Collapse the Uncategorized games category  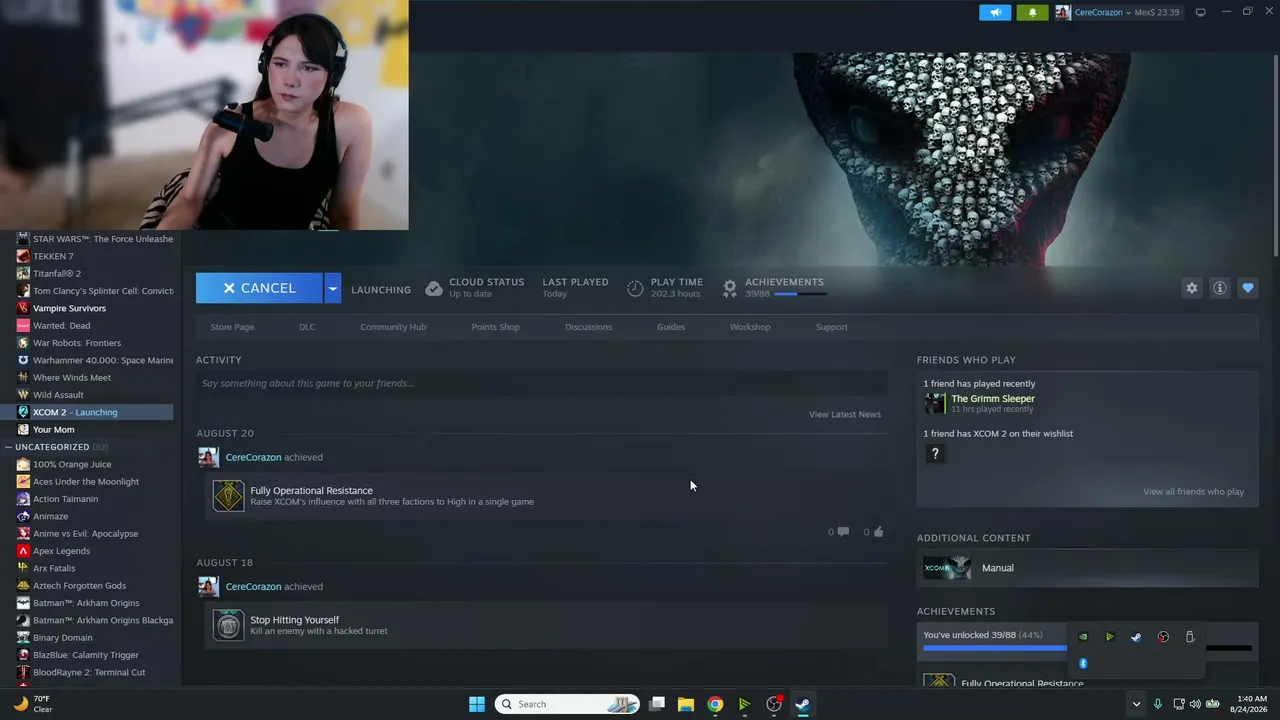(9, 447)
